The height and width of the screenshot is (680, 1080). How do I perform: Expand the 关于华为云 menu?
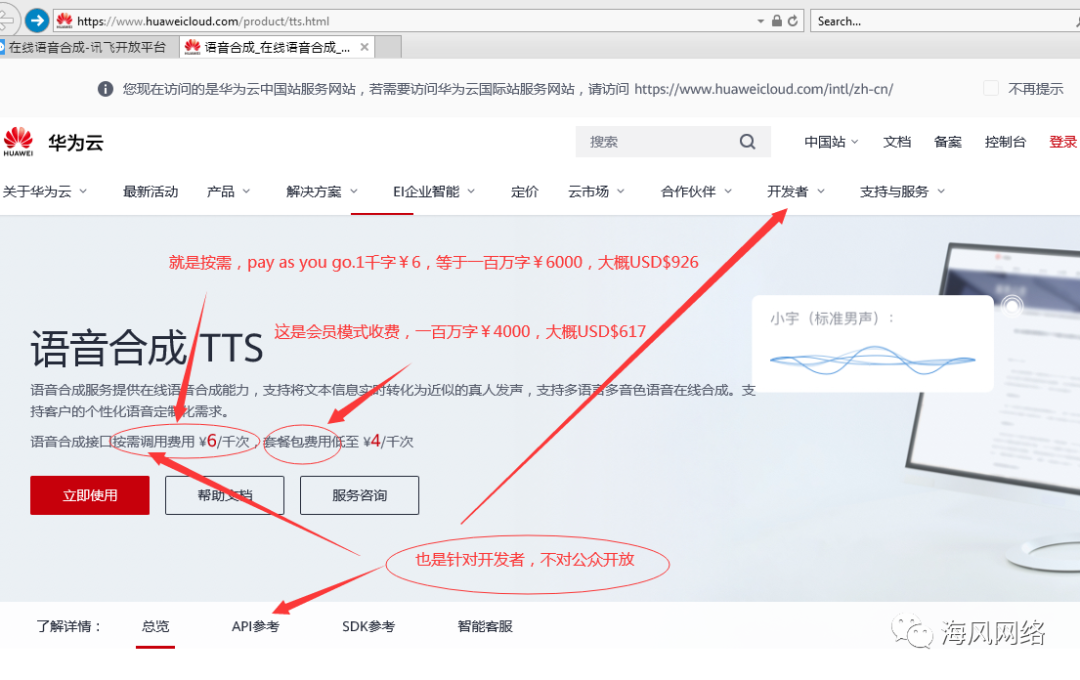[45, 192]
